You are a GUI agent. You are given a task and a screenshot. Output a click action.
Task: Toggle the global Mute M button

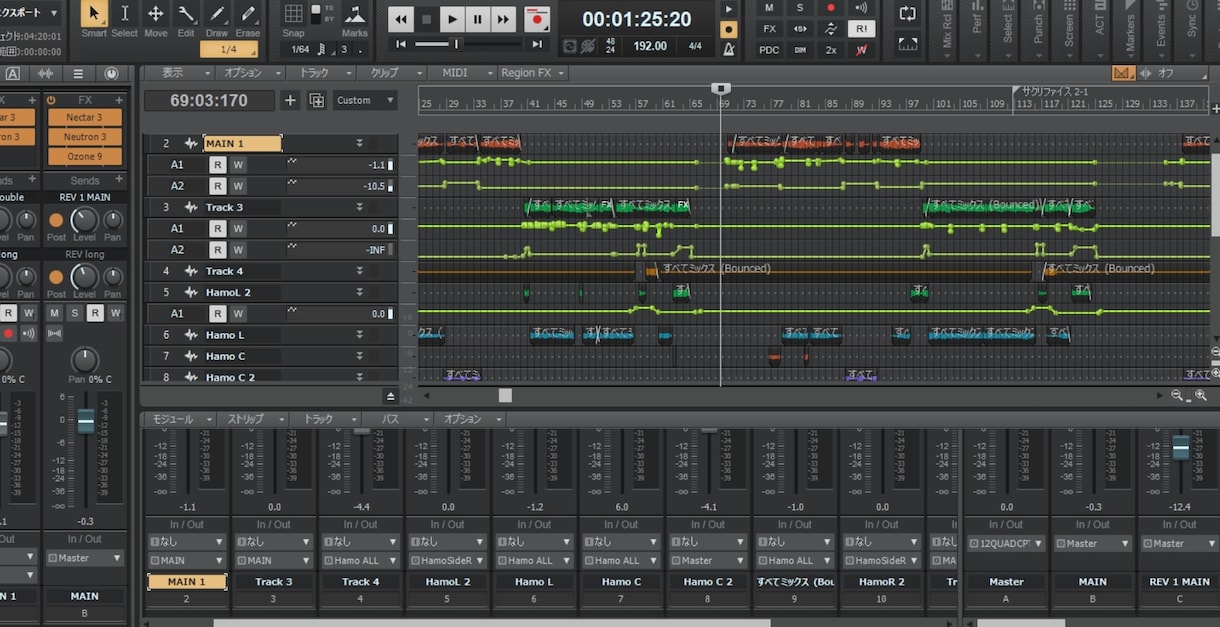(x=769, y=7)
